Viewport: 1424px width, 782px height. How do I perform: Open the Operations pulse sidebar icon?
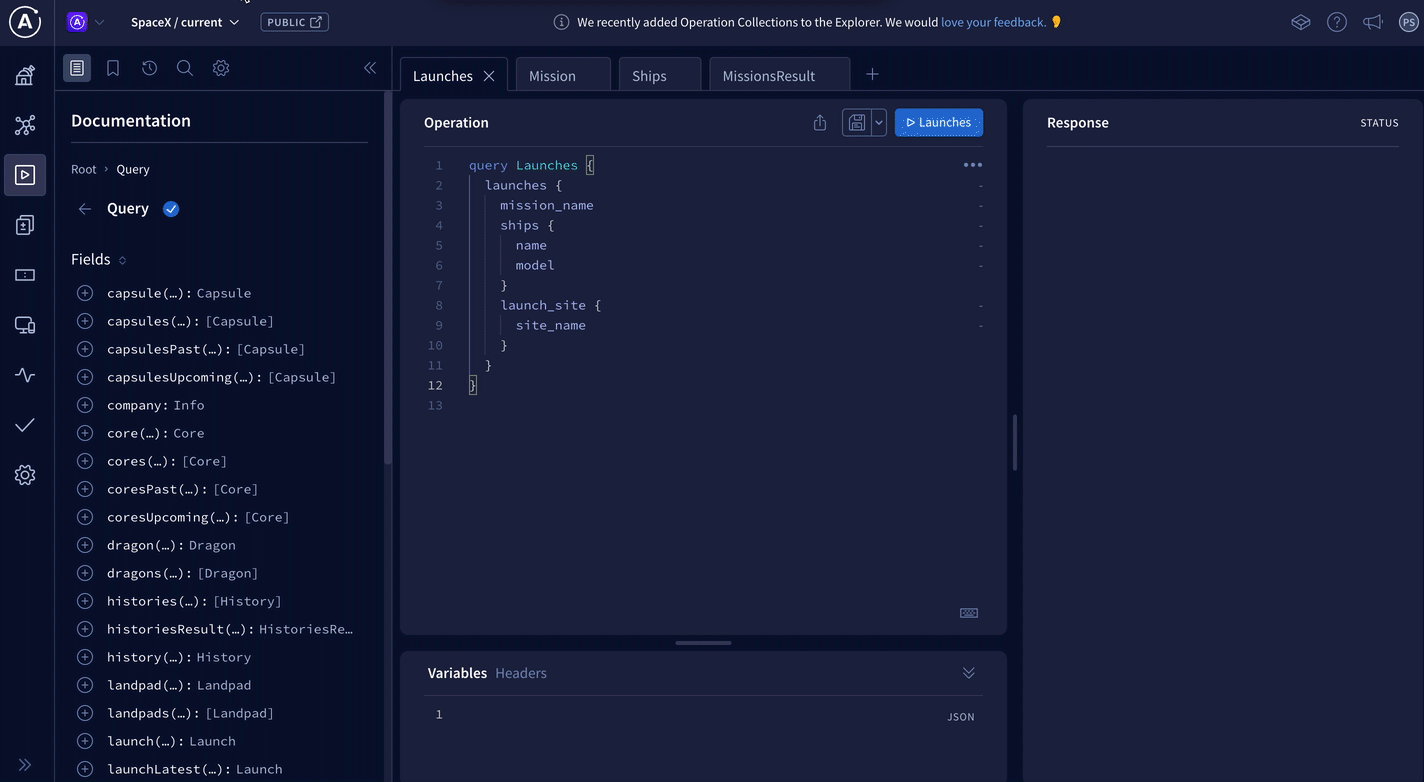point(25,375)
